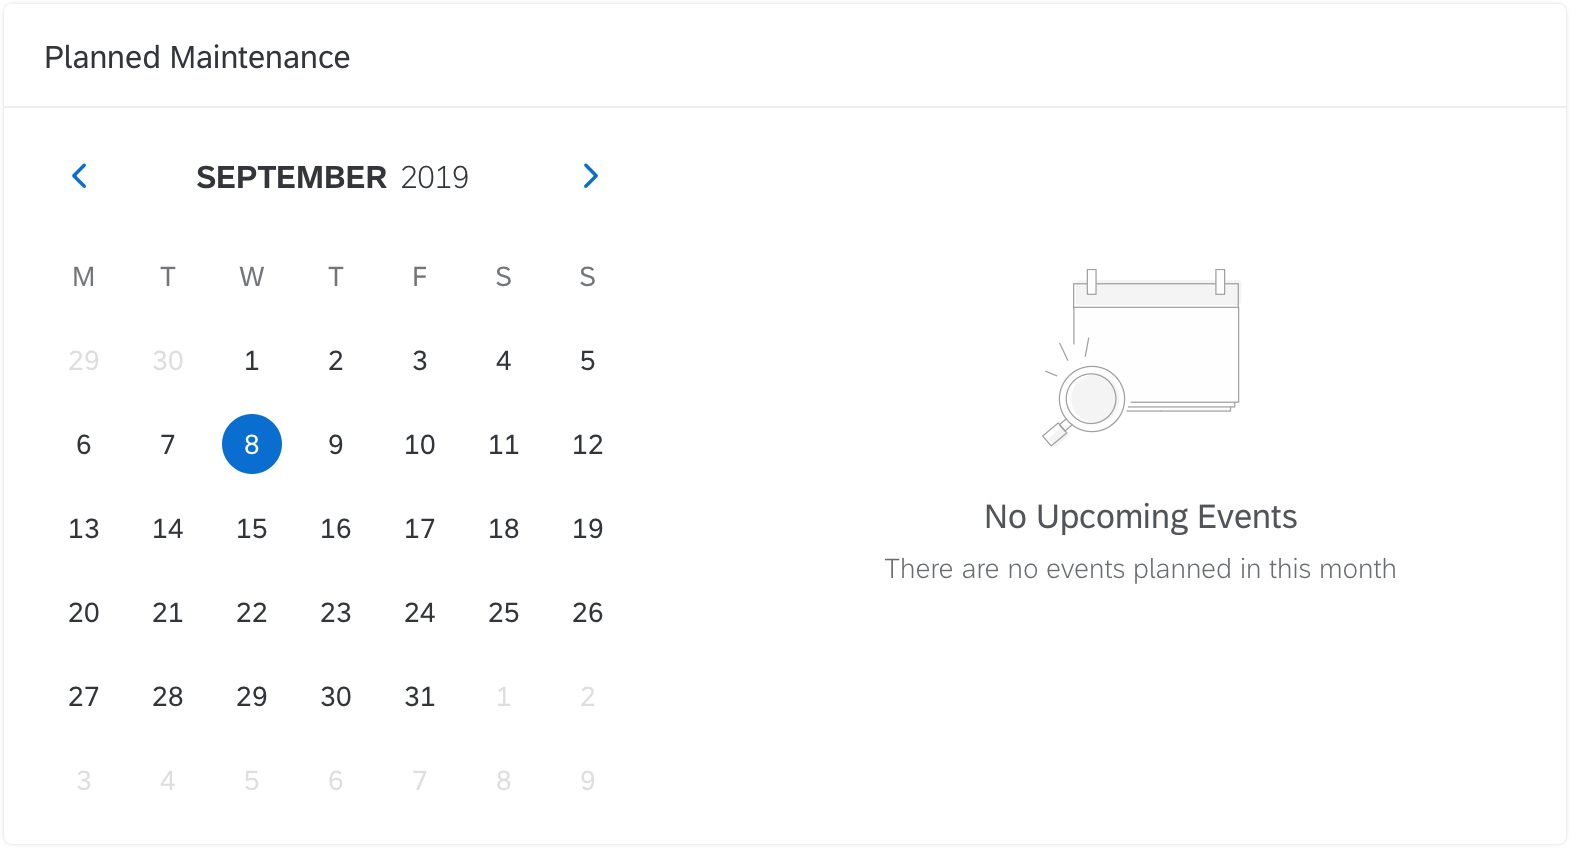1570x848 pixels.
Task: Click the empty calendar magnifier illustration
Action: click(1140, 357)
